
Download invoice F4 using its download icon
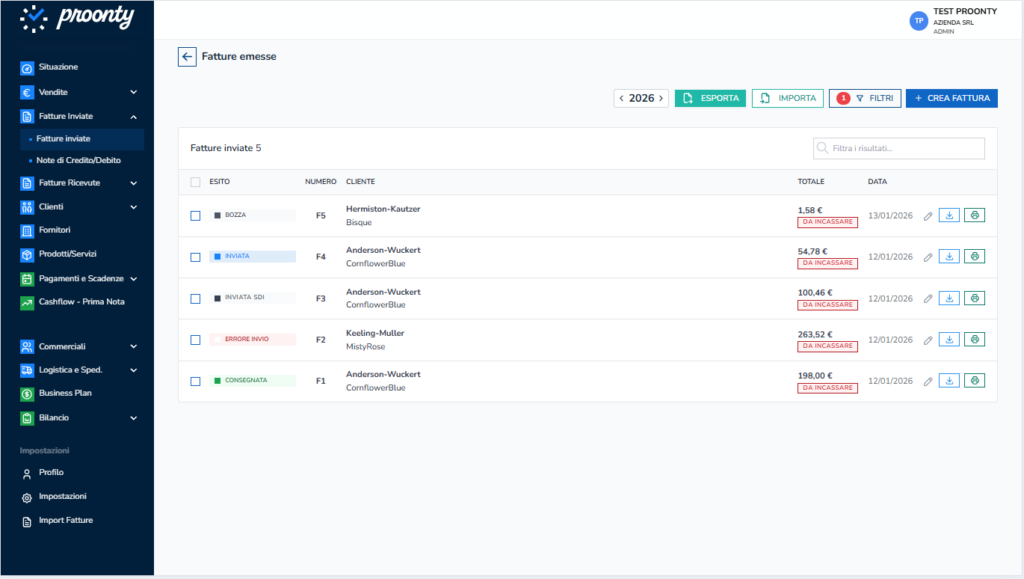[949, 257]
